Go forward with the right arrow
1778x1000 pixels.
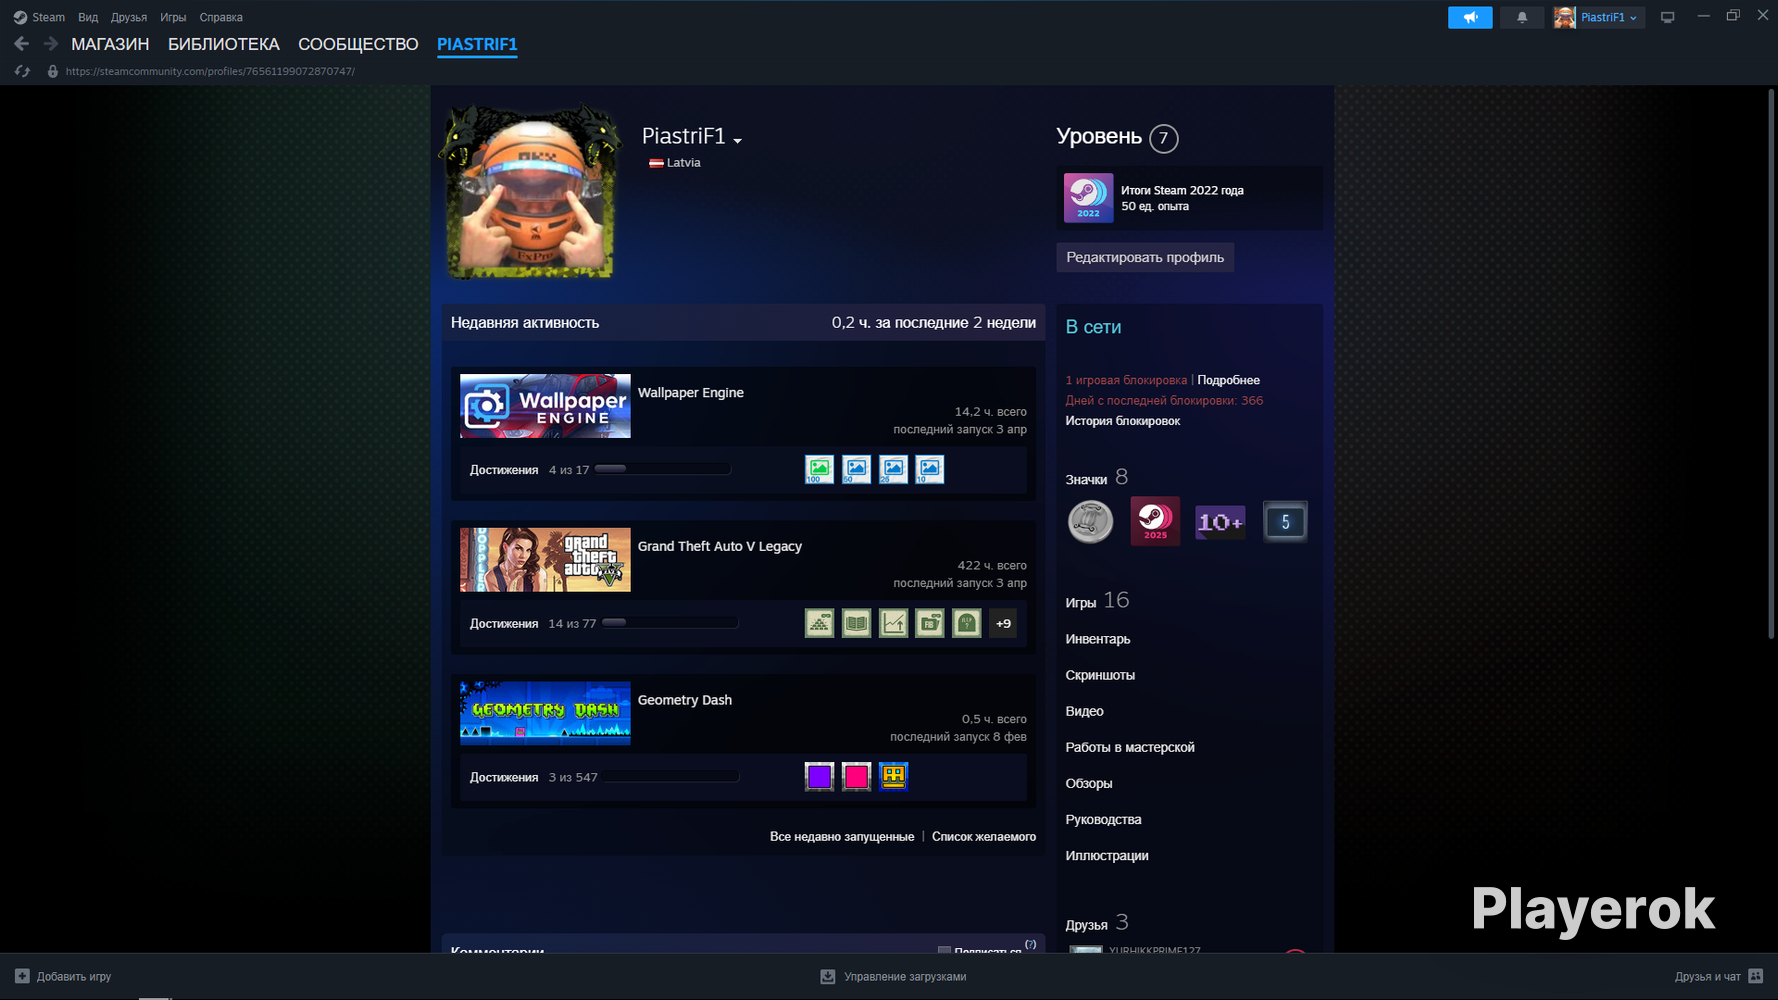point(51,44)
